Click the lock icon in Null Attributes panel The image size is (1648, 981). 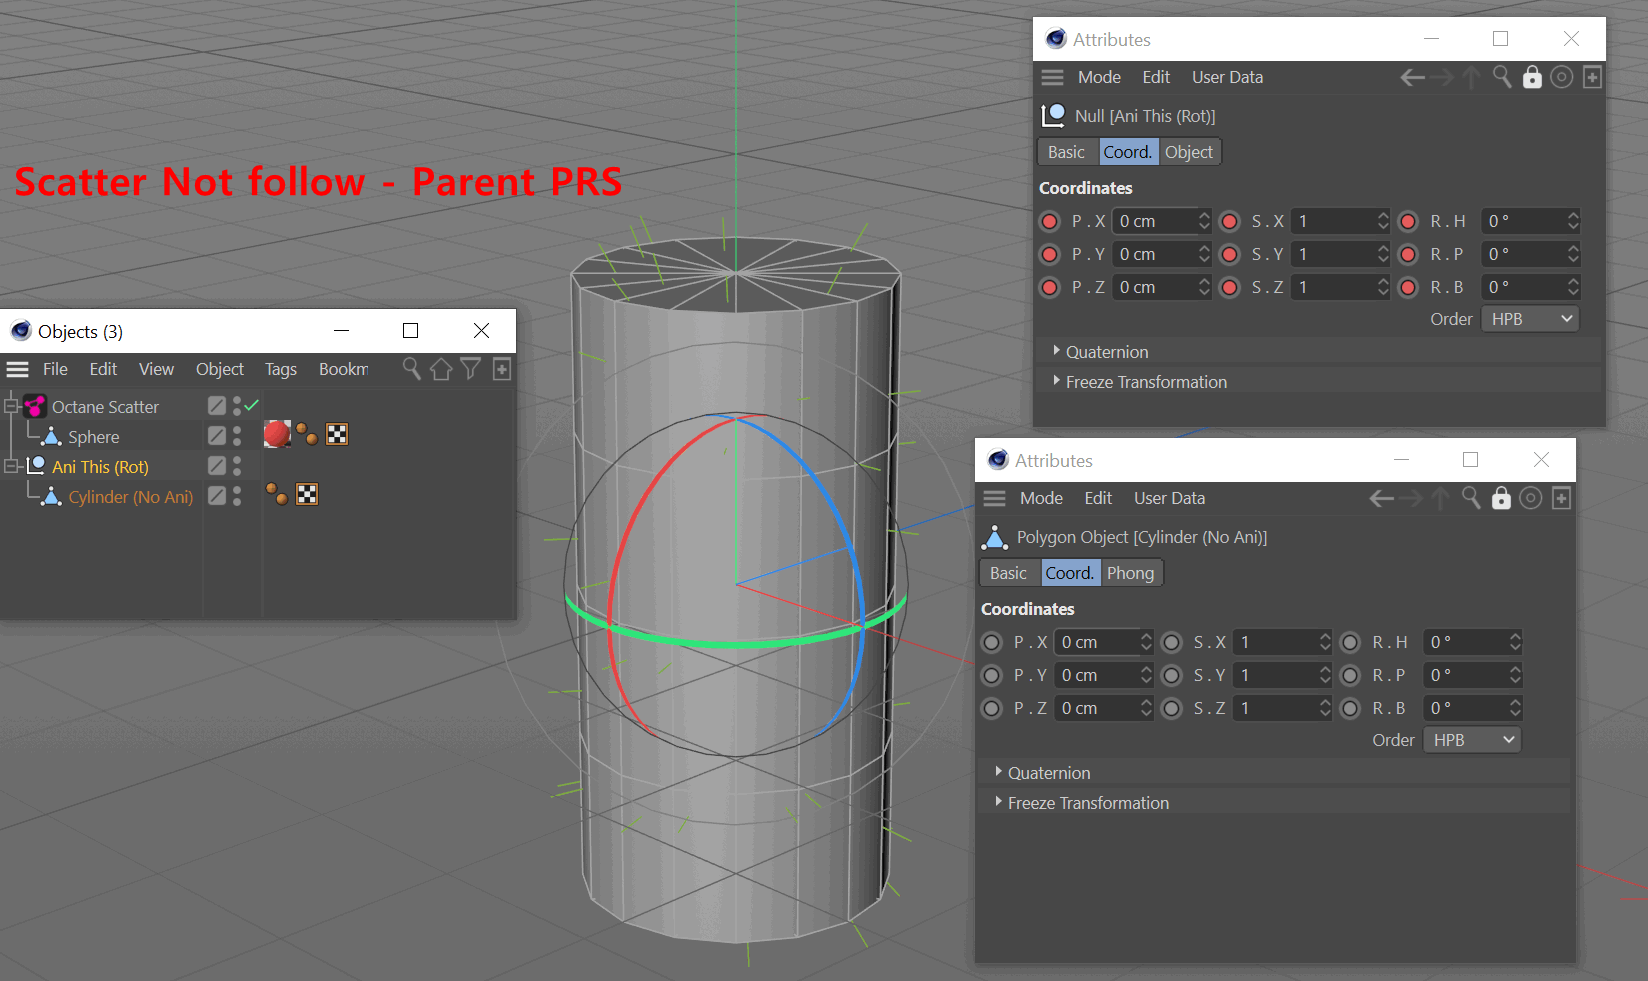pyautogui.click(x=1532, y=77)
